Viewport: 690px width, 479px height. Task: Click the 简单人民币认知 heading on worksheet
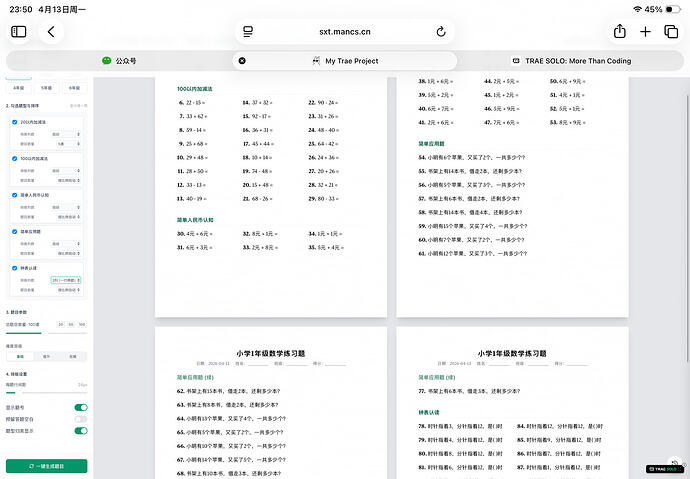[195, 220]
